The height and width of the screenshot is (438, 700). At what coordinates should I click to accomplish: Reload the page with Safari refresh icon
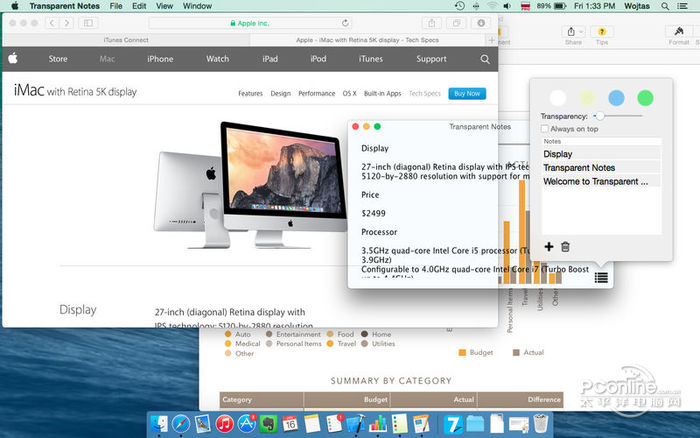coord(345,23)
